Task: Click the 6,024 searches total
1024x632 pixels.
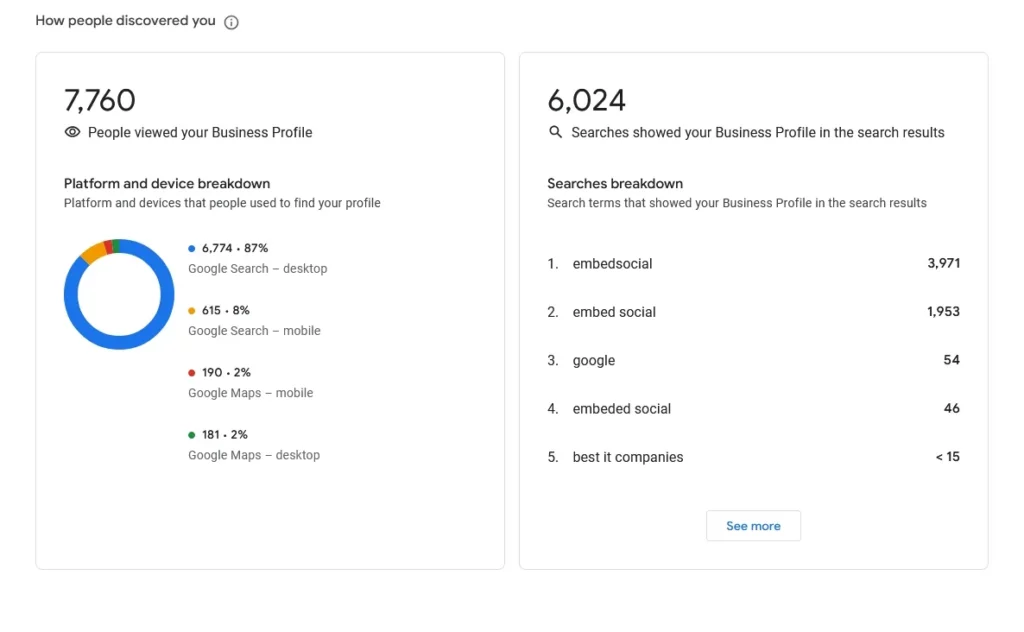Action: coord(587,100)
